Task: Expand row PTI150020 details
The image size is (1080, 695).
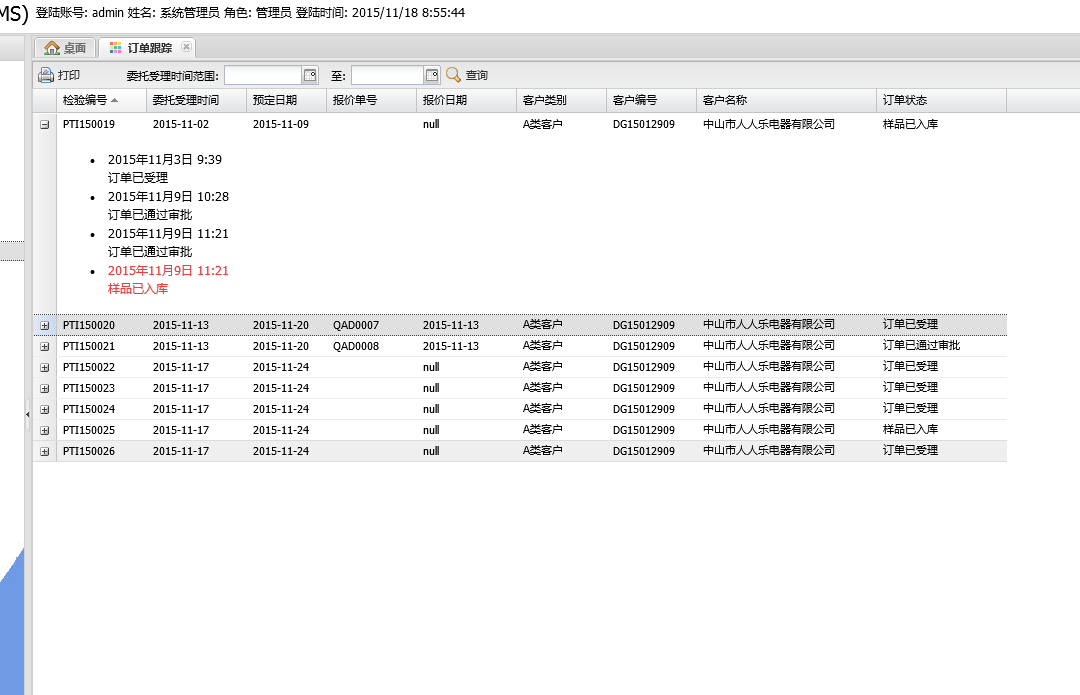Action: (44, 325)
